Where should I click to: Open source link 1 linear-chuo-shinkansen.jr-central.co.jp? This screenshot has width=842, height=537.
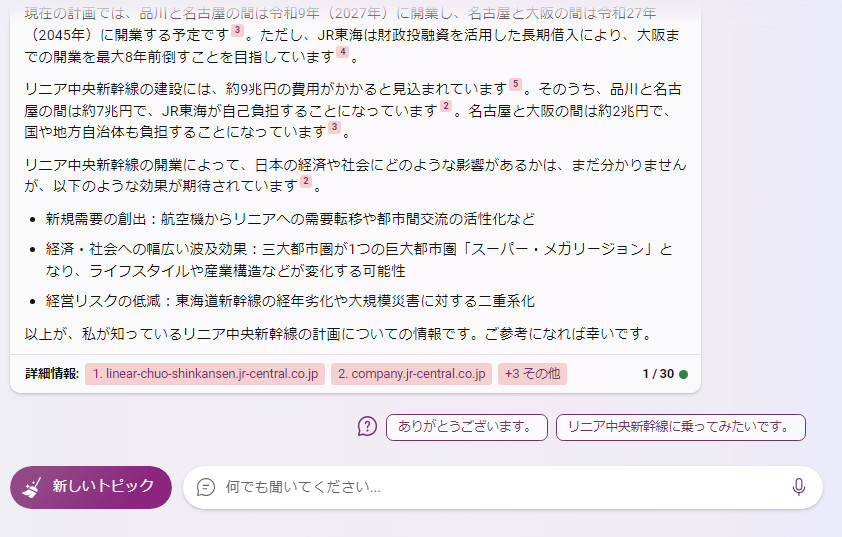pos(205,374)
